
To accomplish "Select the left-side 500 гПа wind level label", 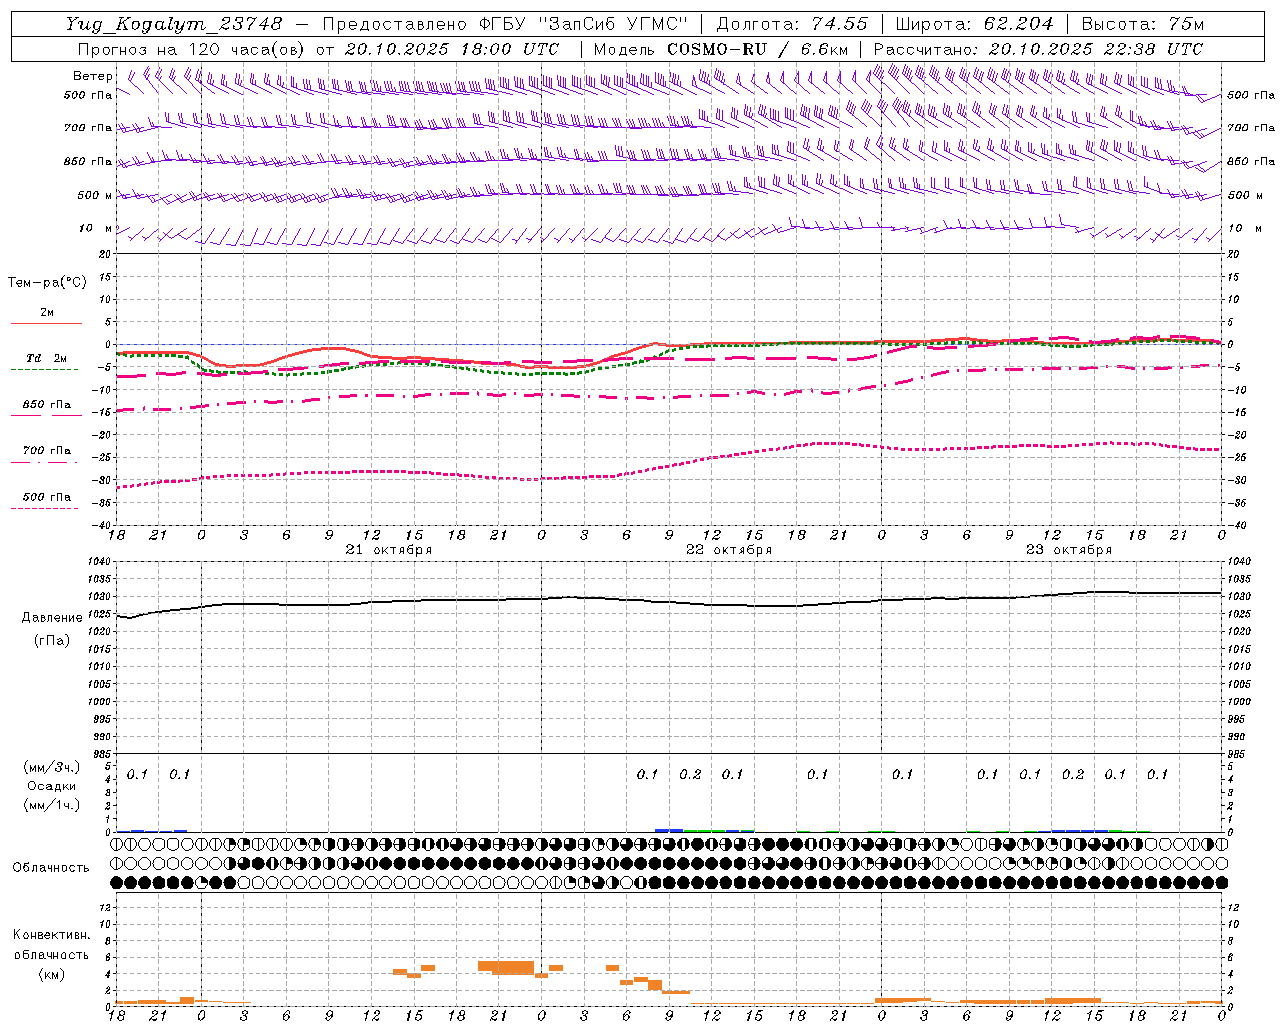I will 88,95.
